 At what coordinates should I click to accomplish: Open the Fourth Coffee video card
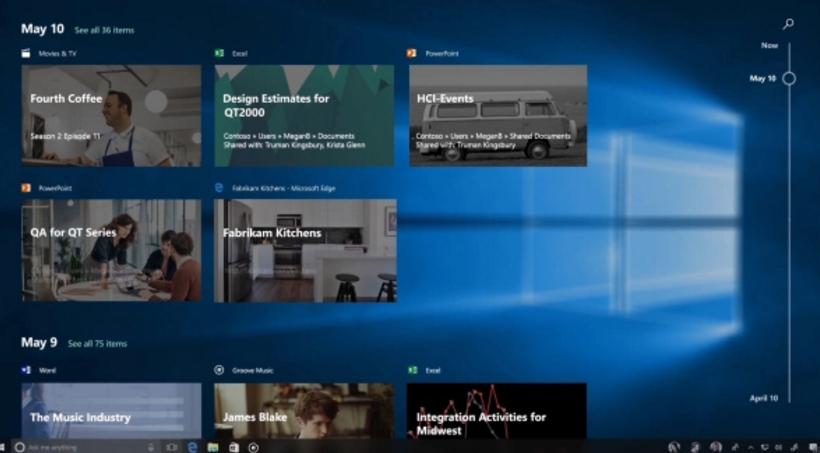pyautogui.click(x=111, y=116)
